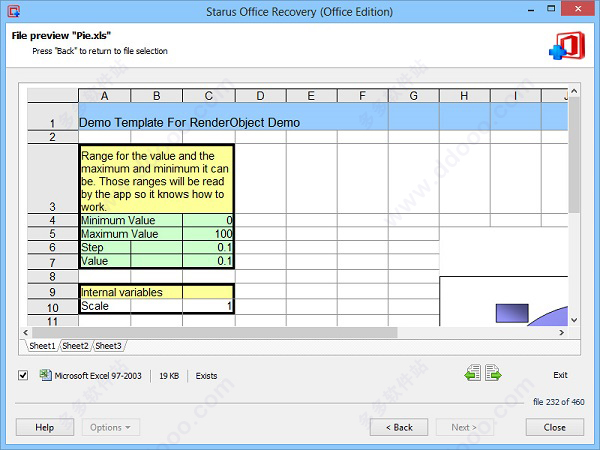
Task: Click the blue legend square in chart
Action: pyautogui.click(x=512, y=313)
